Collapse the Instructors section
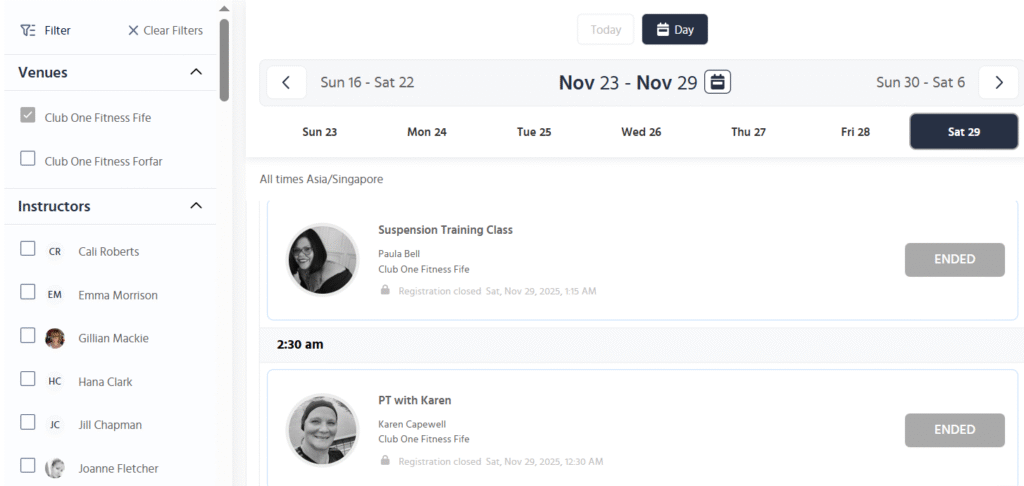1024x486 pixels. 196,206
